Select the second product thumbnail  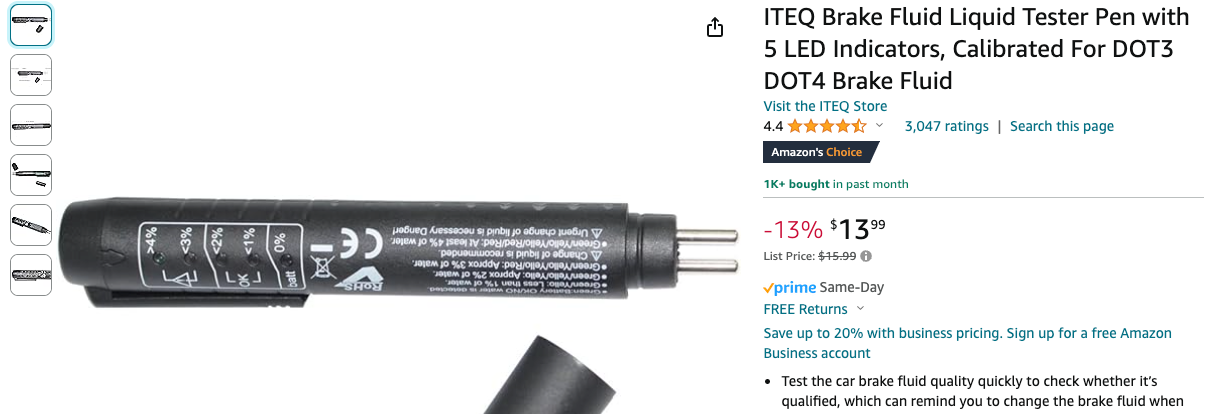click(x=31, y=75)
